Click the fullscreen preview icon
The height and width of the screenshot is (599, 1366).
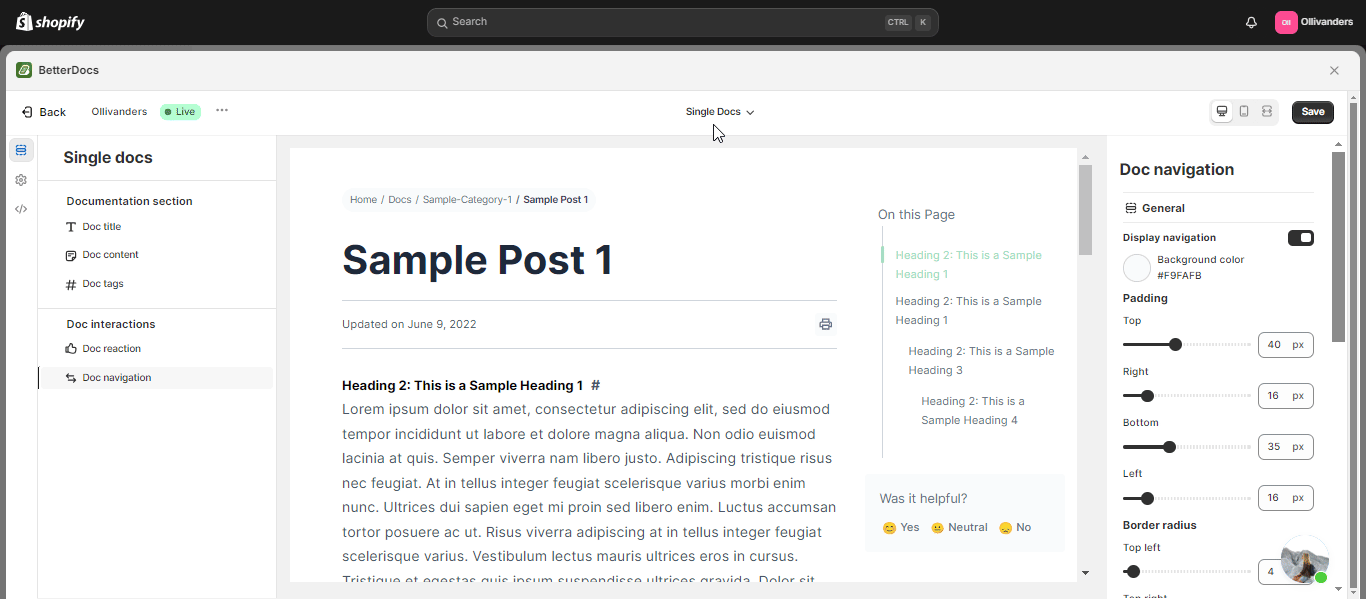[x=1267, y=112]
